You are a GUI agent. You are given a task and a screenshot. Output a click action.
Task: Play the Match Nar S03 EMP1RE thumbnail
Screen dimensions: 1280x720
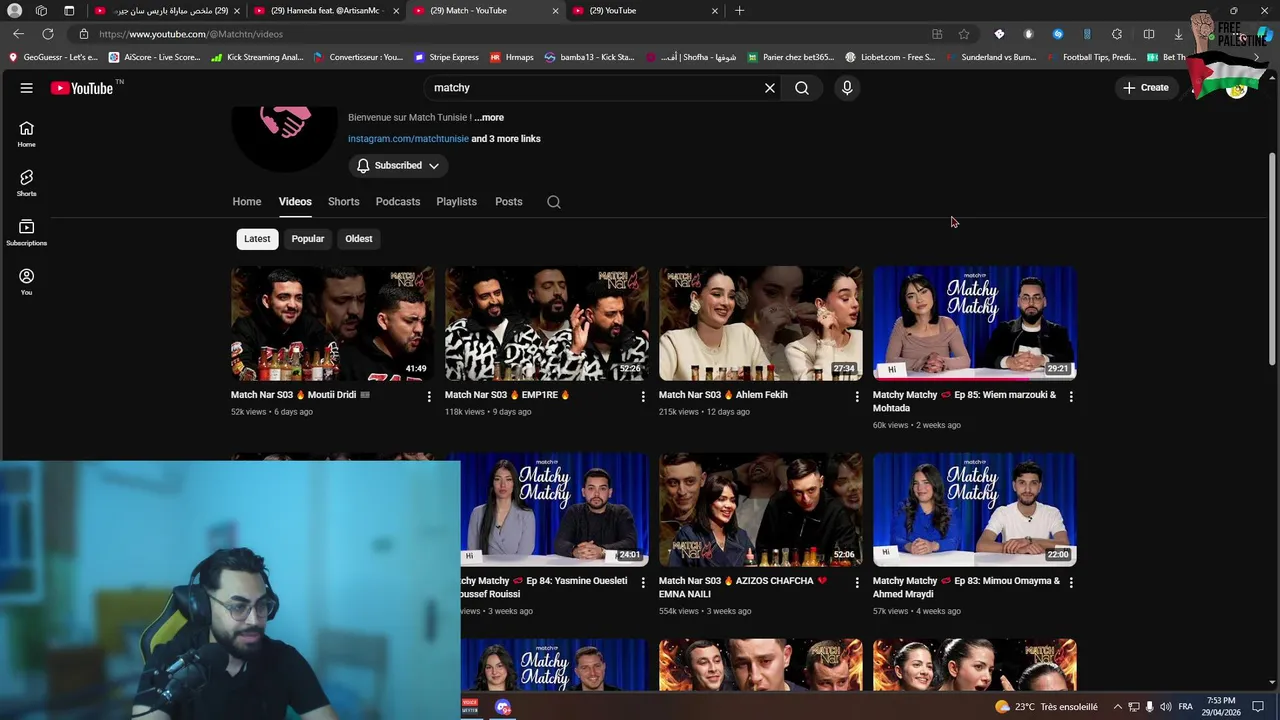(546, 323)
